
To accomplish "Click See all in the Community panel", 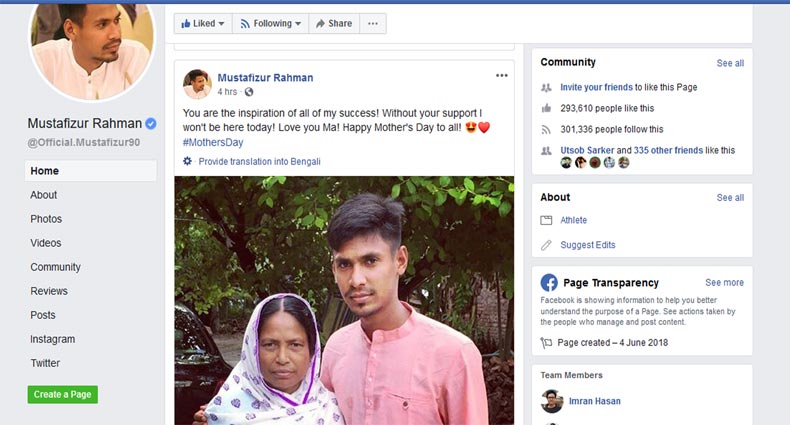I will [x=730, y=63].
